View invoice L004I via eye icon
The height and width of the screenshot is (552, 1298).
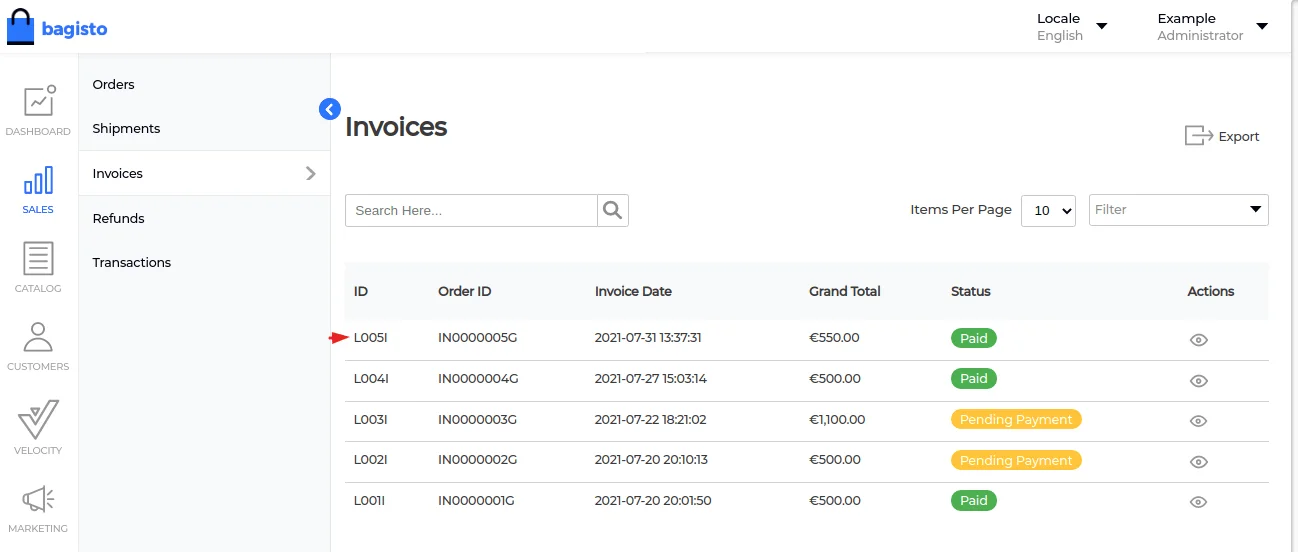[1199, 381]
